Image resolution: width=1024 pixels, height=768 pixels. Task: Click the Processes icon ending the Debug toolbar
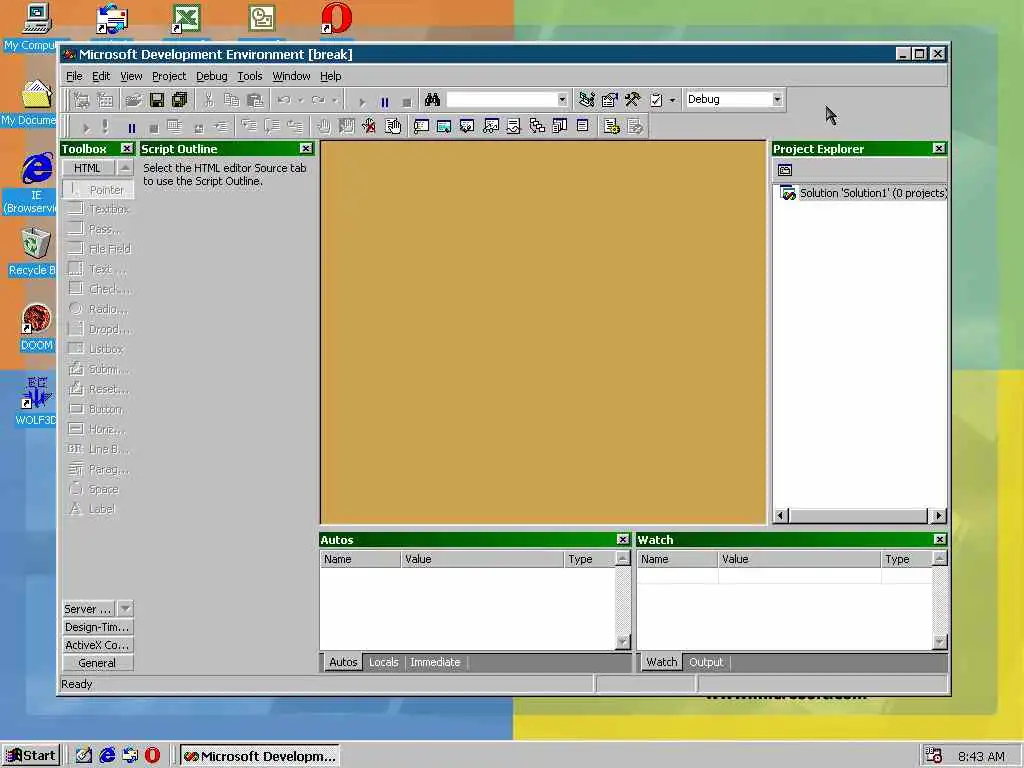point(635,127)
